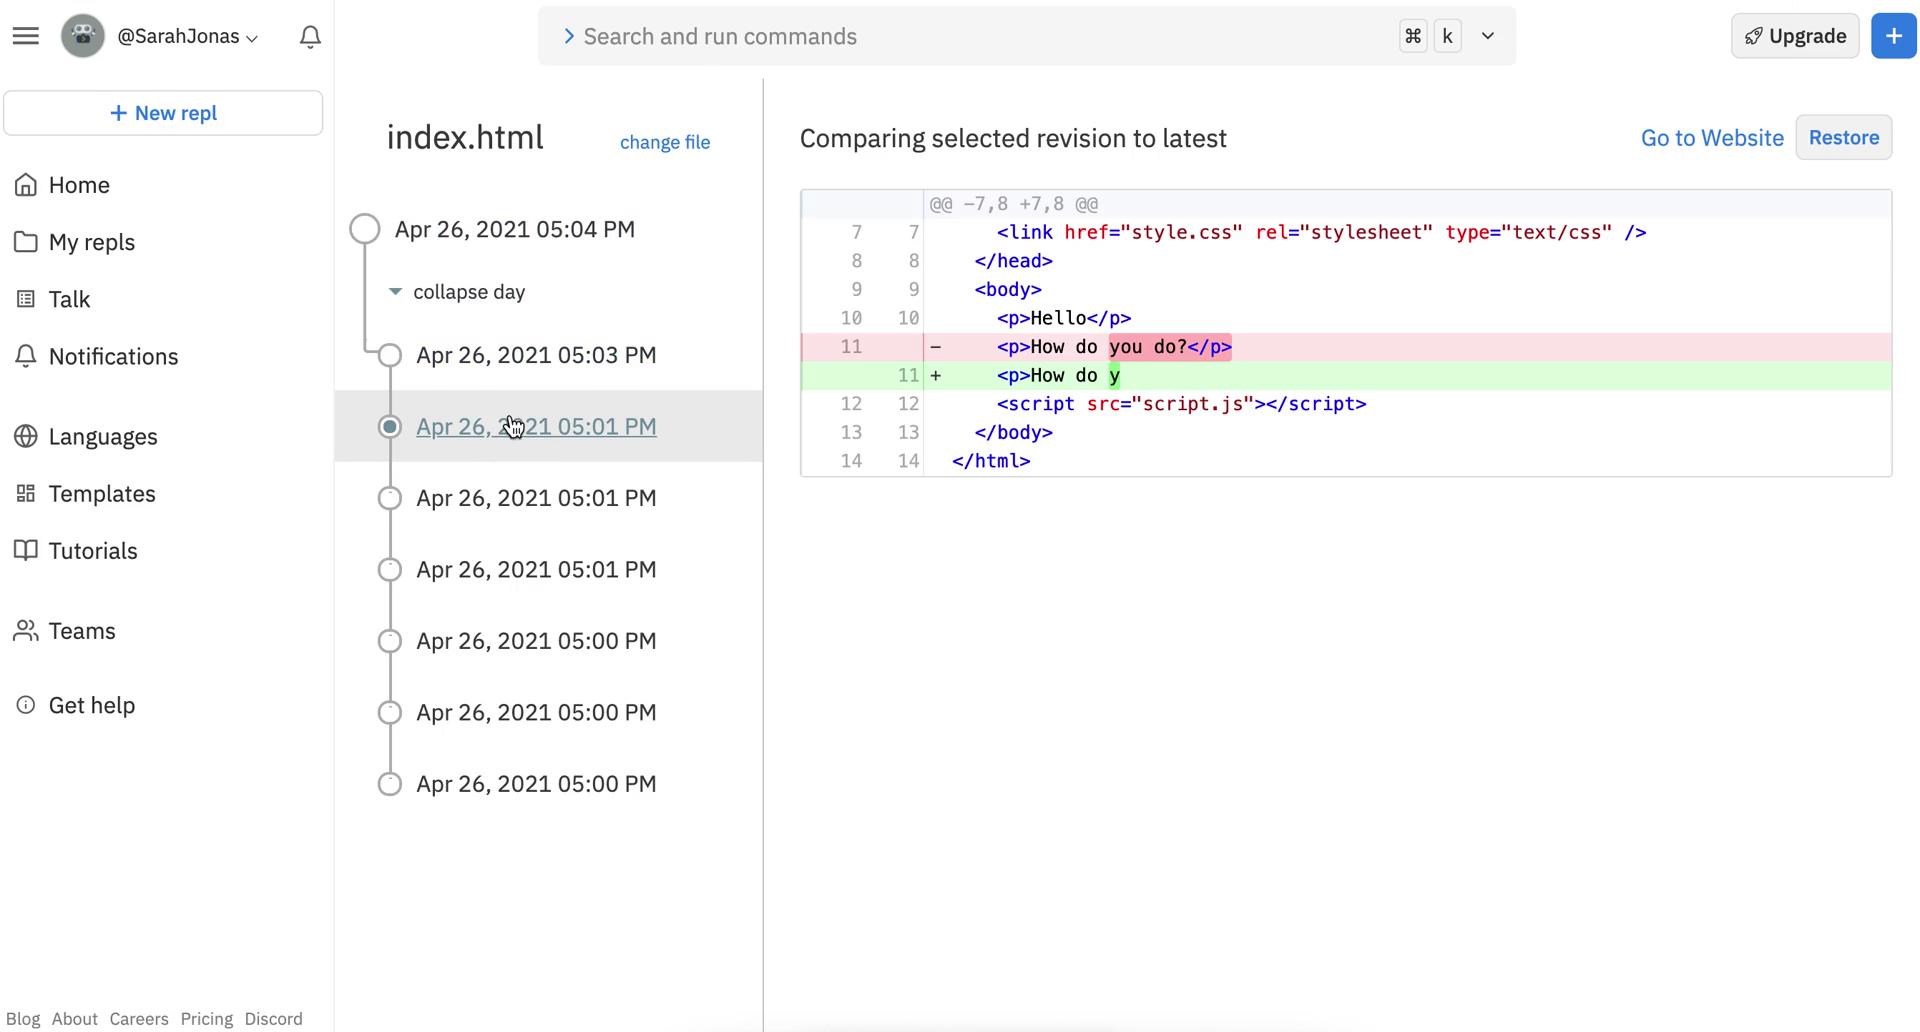Follow the Go to Website link
Viewport: 1920px width, 1032px height.
coord(1712,138)
